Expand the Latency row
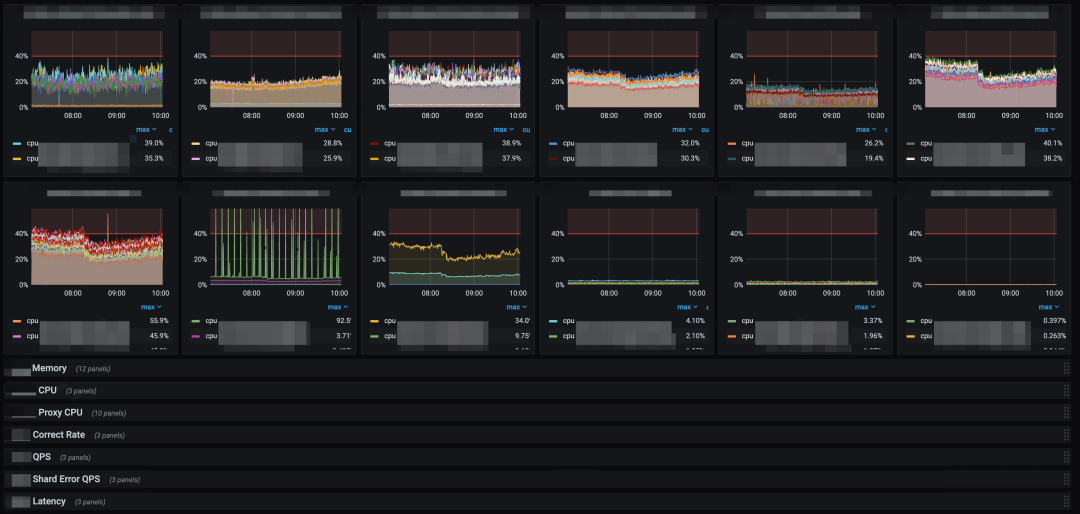The image size is (1080, 514). tap(49, 501)
